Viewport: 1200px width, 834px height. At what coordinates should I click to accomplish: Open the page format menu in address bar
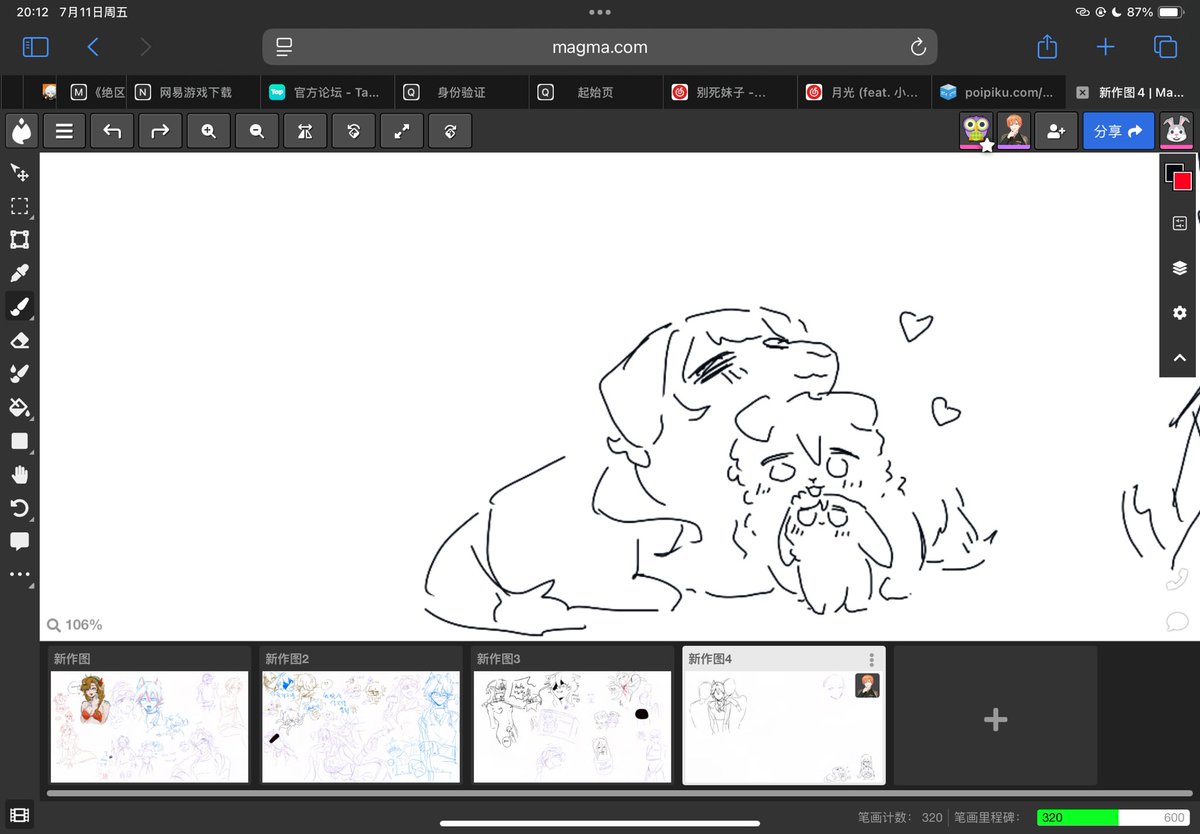284,47
